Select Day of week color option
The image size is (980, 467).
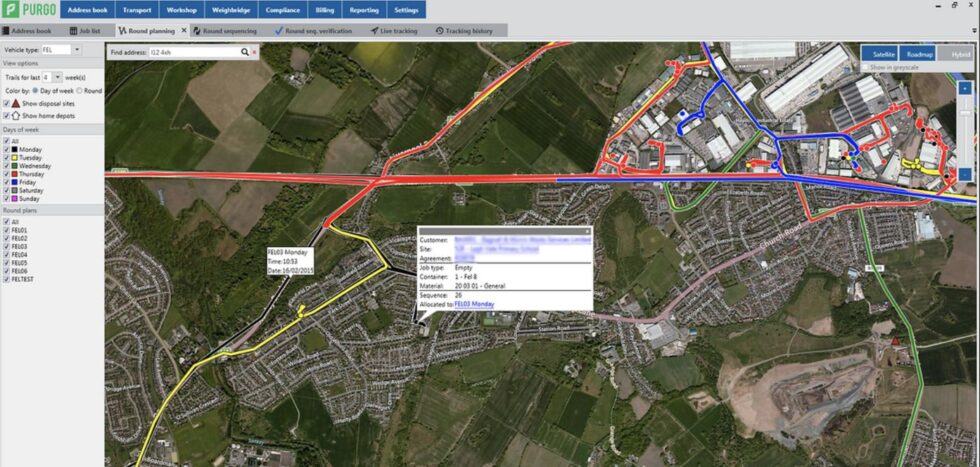click(x=35, y=91)
